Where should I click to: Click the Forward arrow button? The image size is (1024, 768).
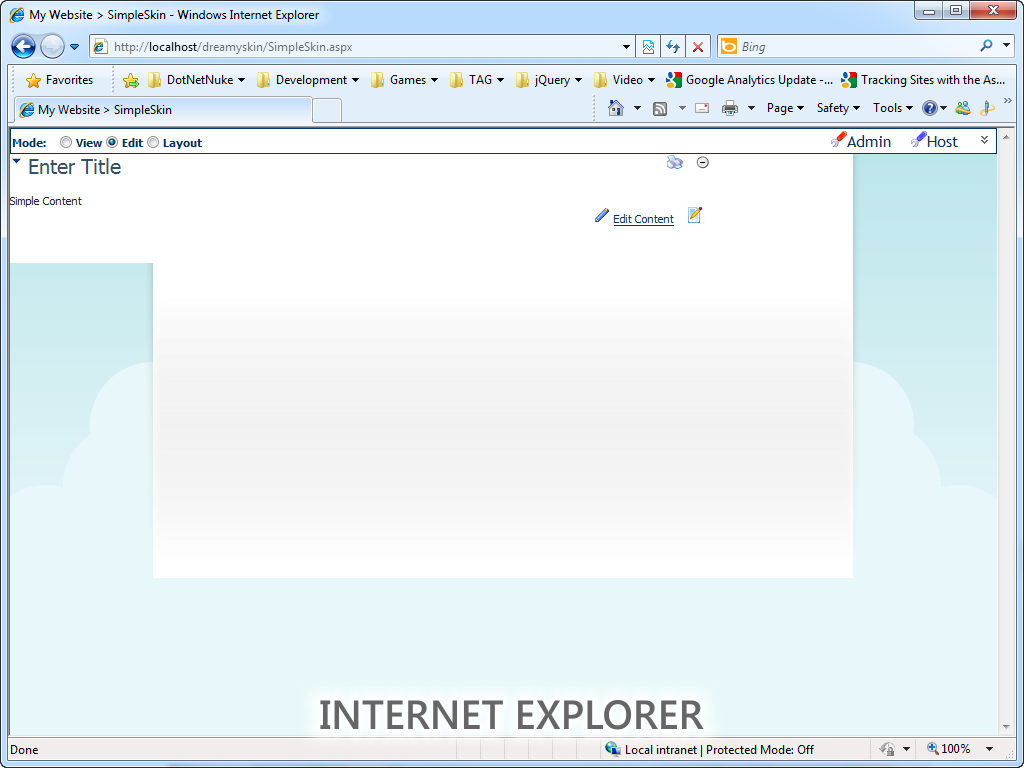click(52, 47)
